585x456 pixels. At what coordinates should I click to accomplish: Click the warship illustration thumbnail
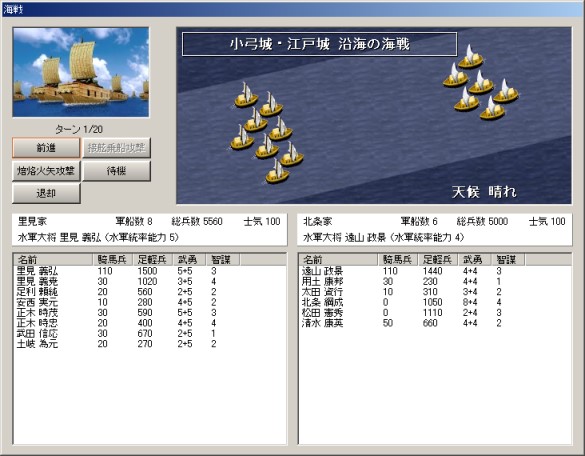pos(81,72)
